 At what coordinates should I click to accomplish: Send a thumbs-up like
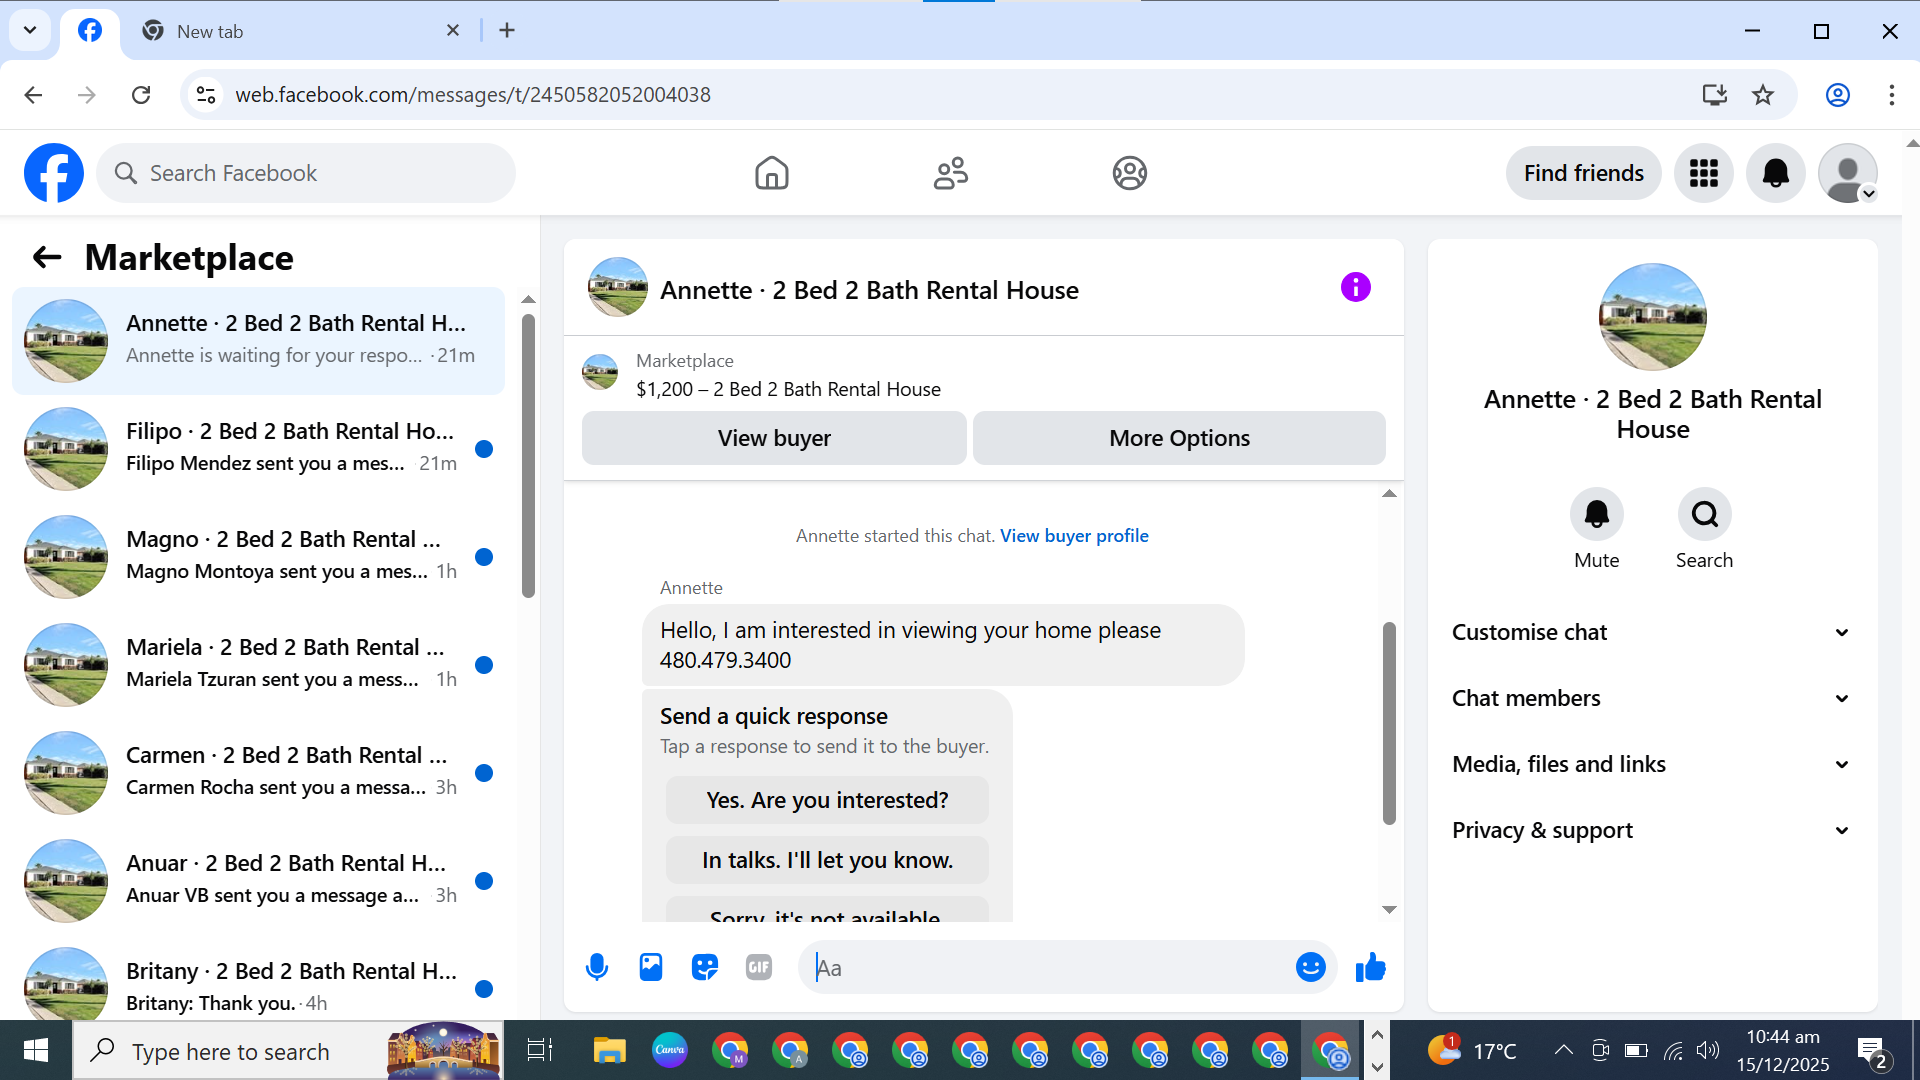point(1371,967)
